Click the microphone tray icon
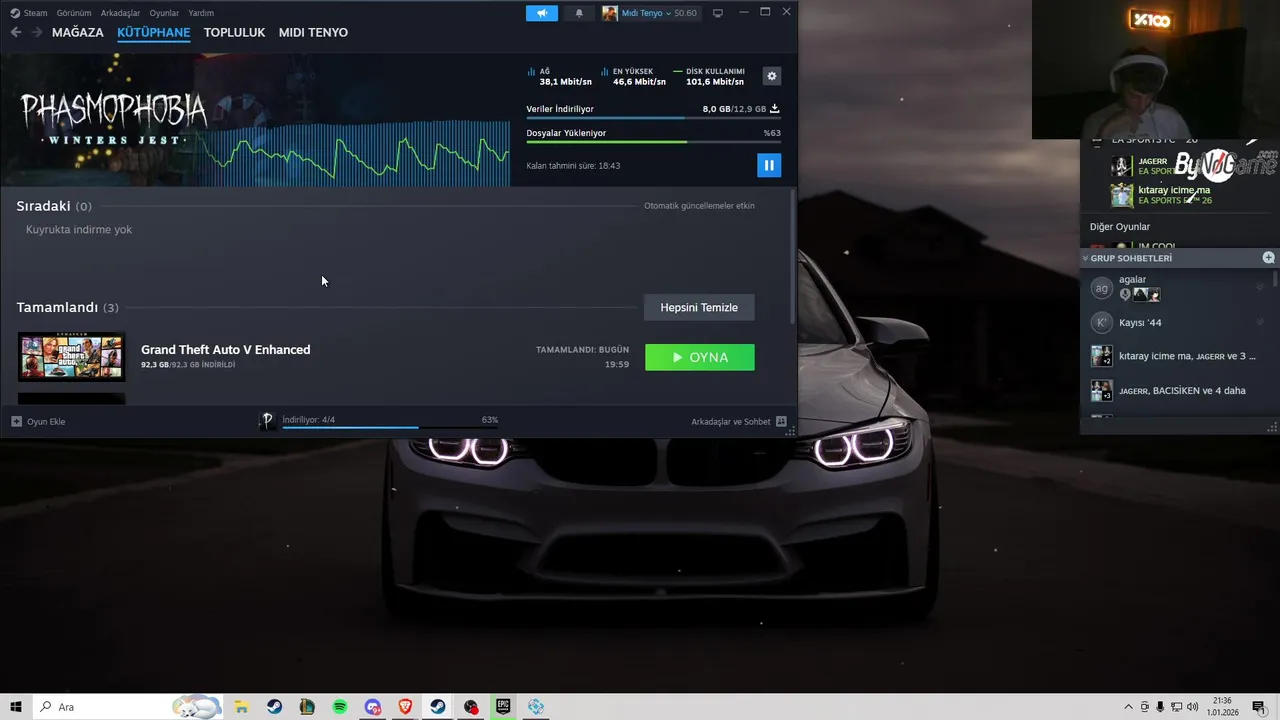 1160,707
